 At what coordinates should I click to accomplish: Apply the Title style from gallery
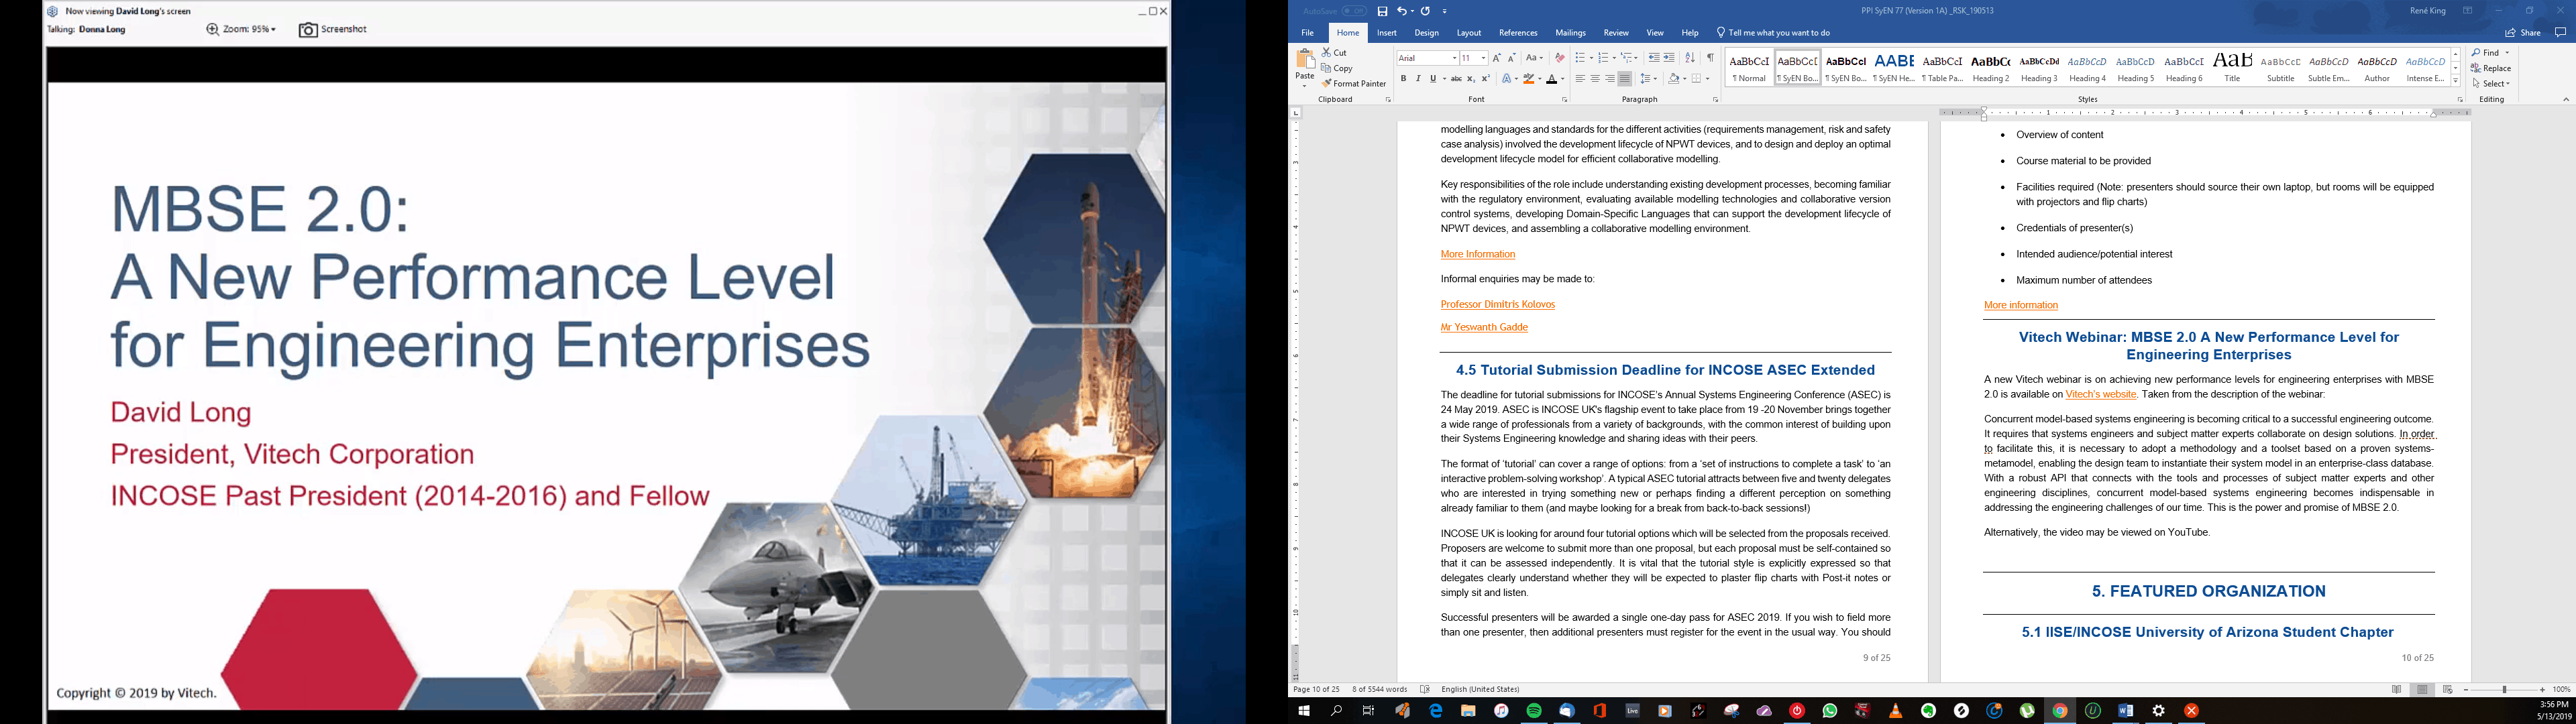2232,68
